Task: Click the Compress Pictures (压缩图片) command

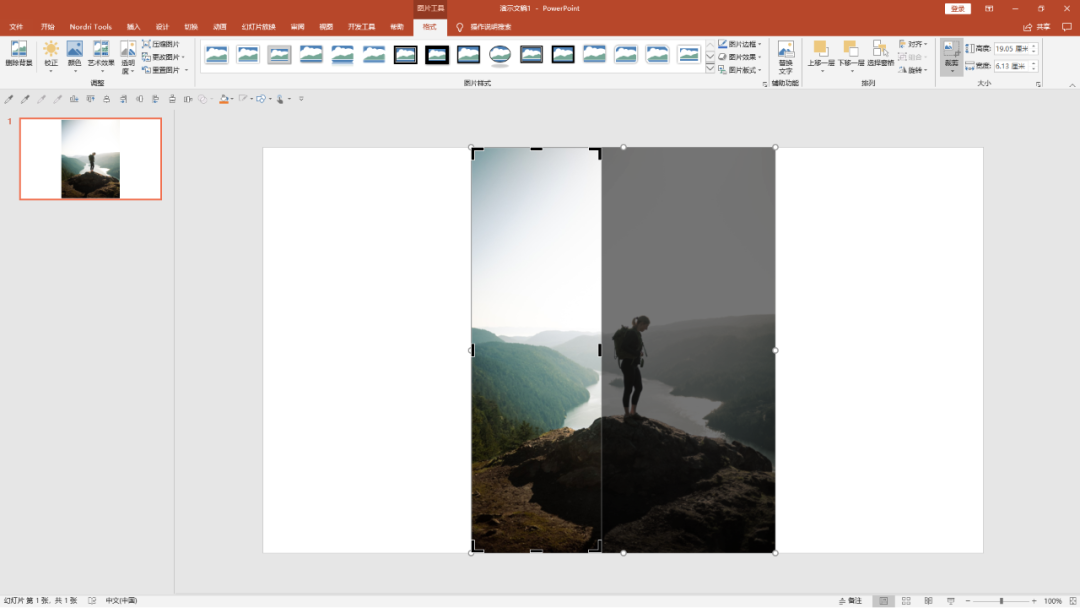Action: point(161,44)
